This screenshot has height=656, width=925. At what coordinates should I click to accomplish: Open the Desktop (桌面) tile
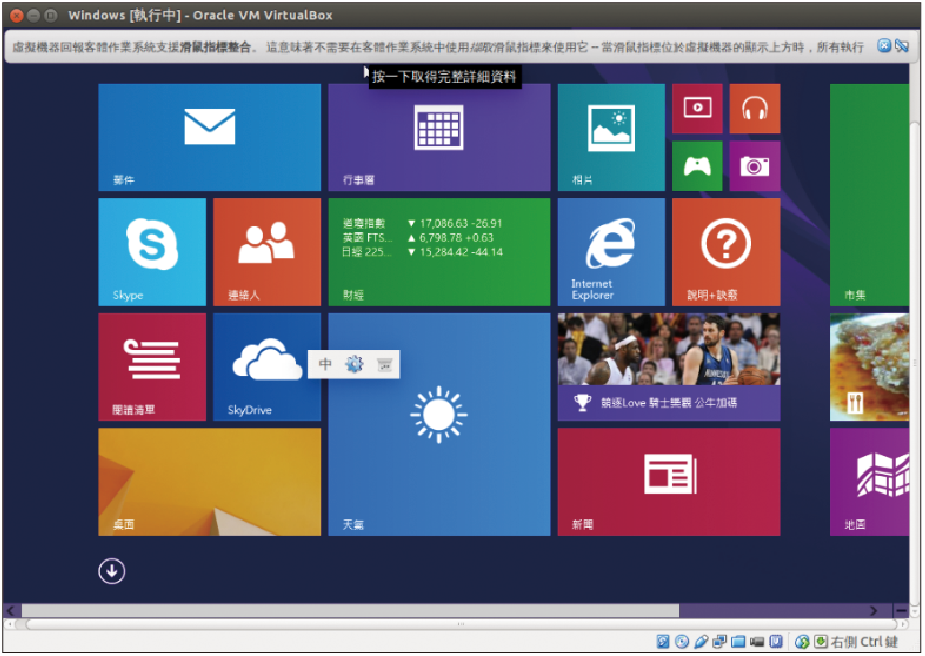click(209, 482)
